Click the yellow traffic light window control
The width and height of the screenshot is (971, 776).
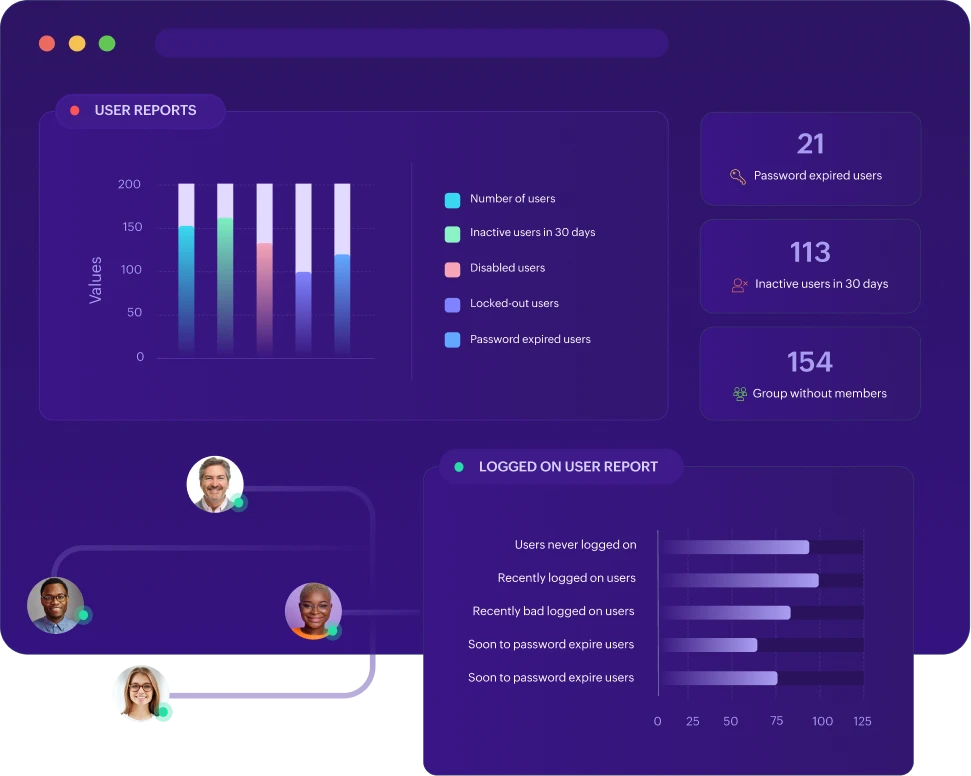[76, 43]
